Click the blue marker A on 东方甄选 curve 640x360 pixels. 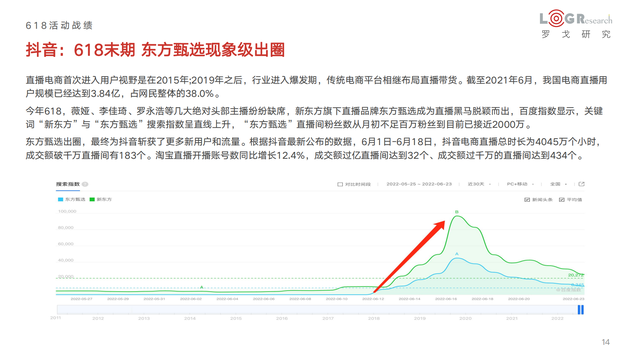(x=457, y=254)
